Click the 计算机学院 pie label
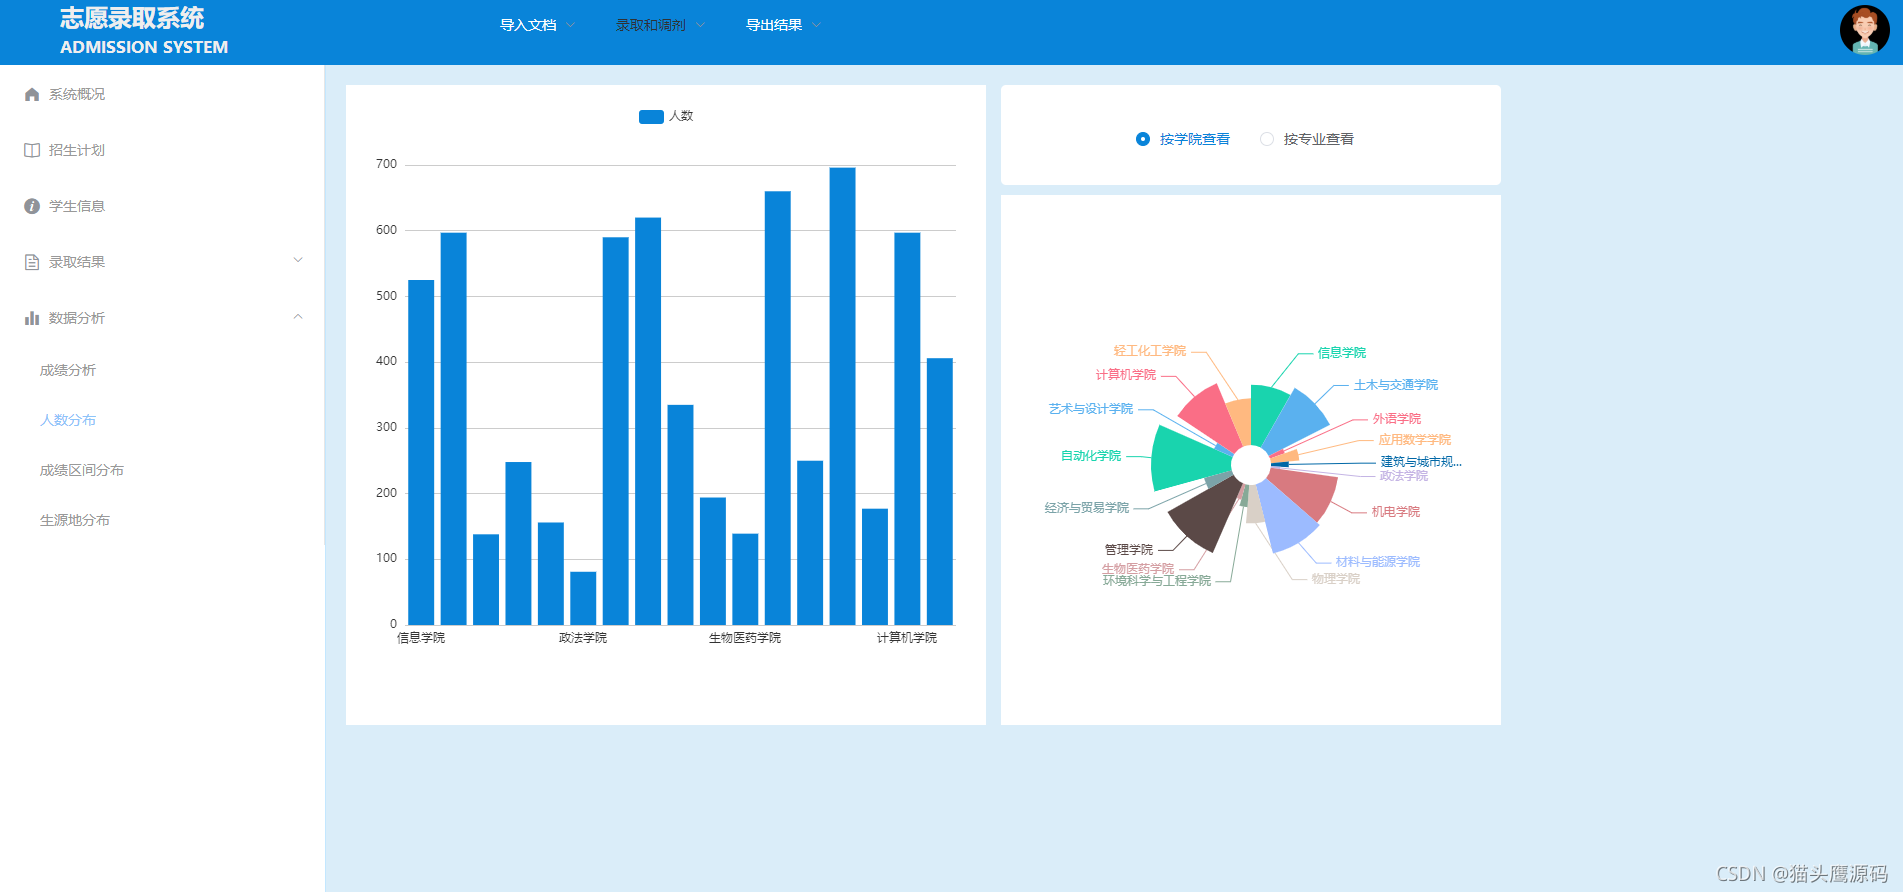 click(x=1125, y=375)
